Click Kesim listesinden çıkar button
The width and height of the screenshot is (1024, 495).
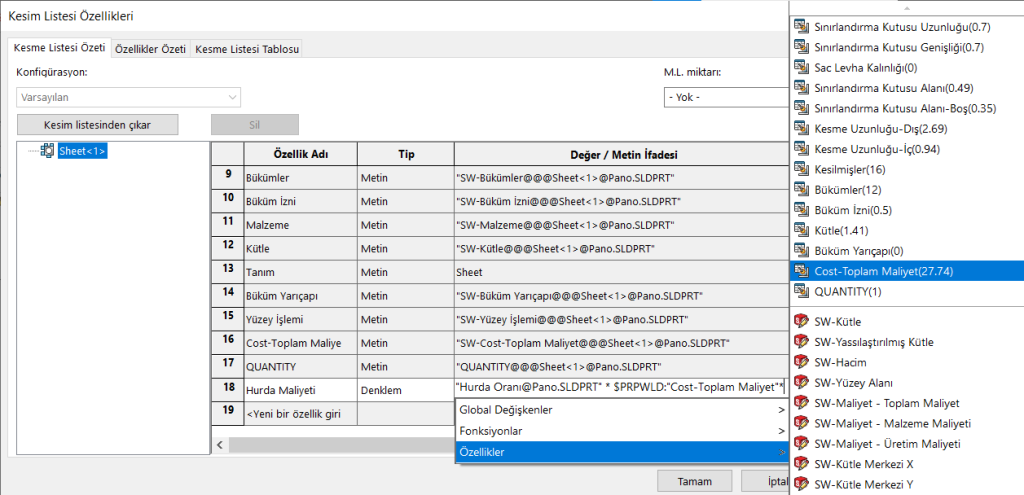(97, 125)
